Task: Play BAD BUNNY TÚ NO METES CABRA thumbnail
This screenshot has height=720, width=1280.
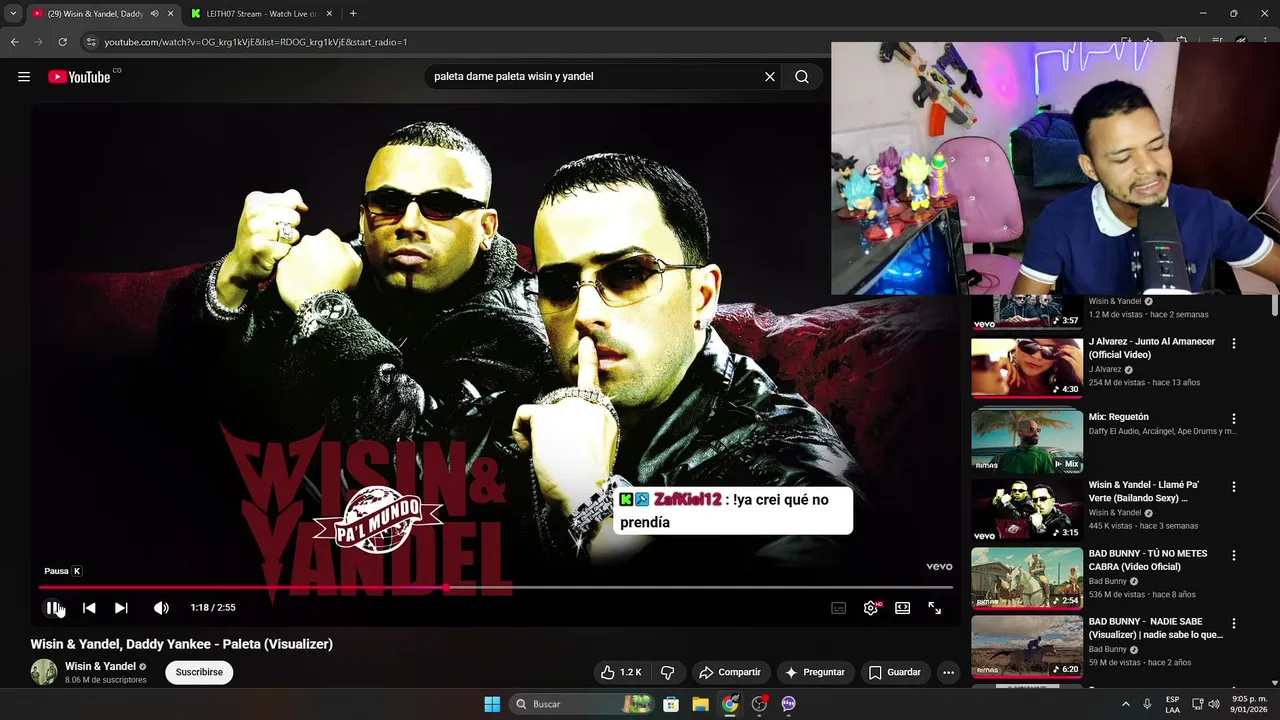Action: click(1027, 578)
